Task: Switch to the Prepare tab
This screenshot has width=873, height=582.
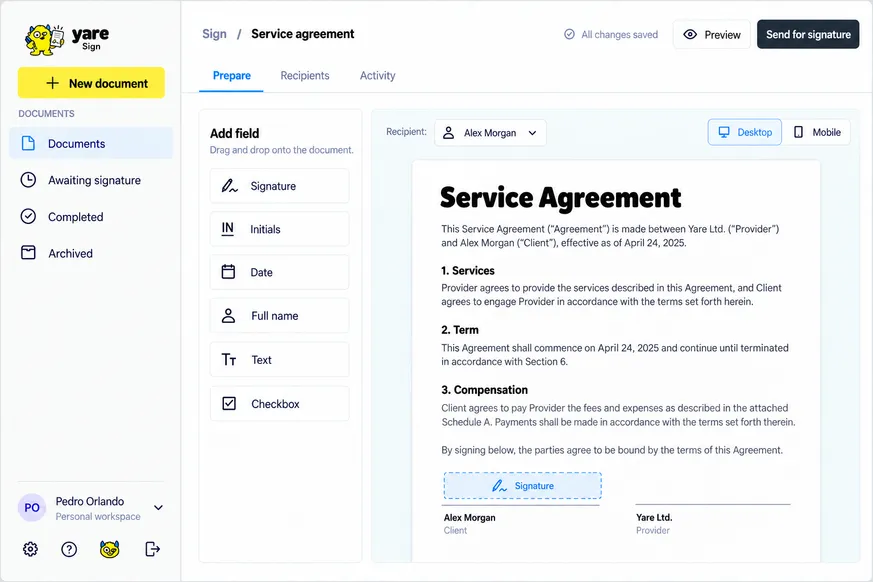Action: (232, 76)
